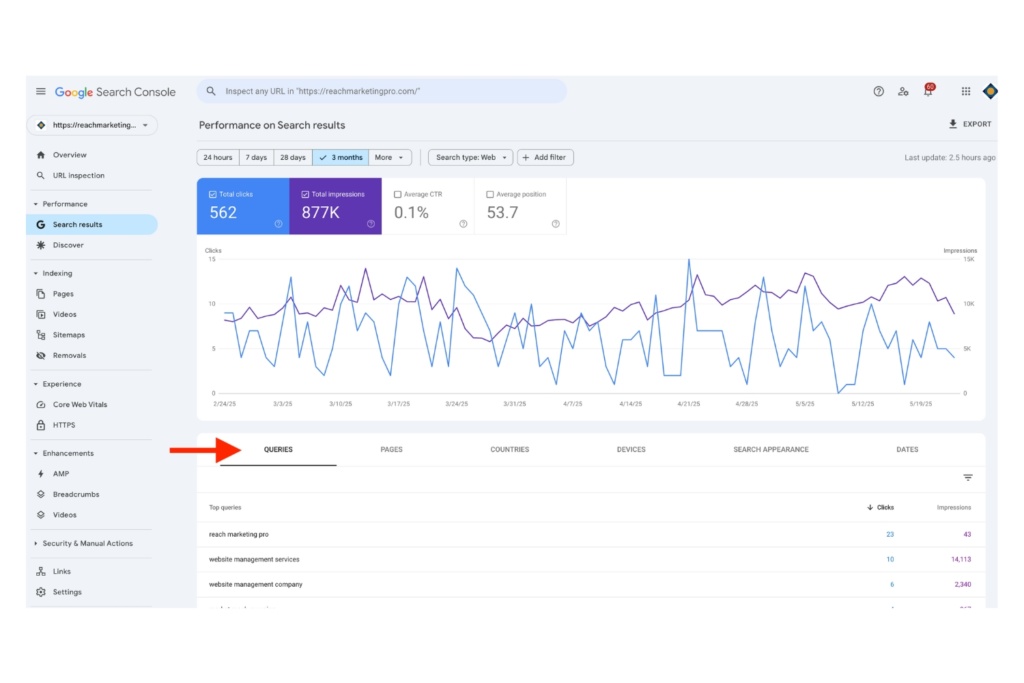Viewport: 1024px width, 683px height.
Task: Click the help icon on Average position card
Action: [x=556, y=224]
